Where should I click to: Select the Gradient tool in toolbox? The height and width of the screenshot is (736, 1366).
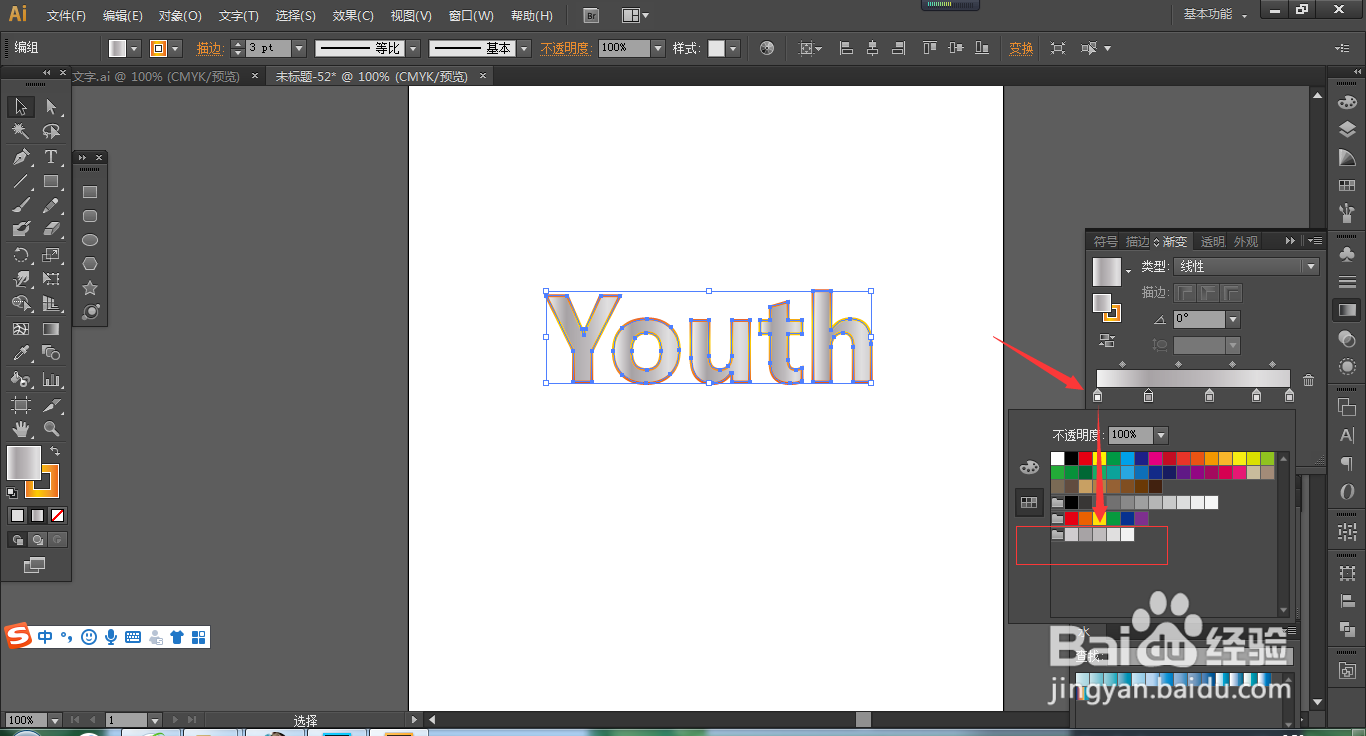(x=51, y=329)
